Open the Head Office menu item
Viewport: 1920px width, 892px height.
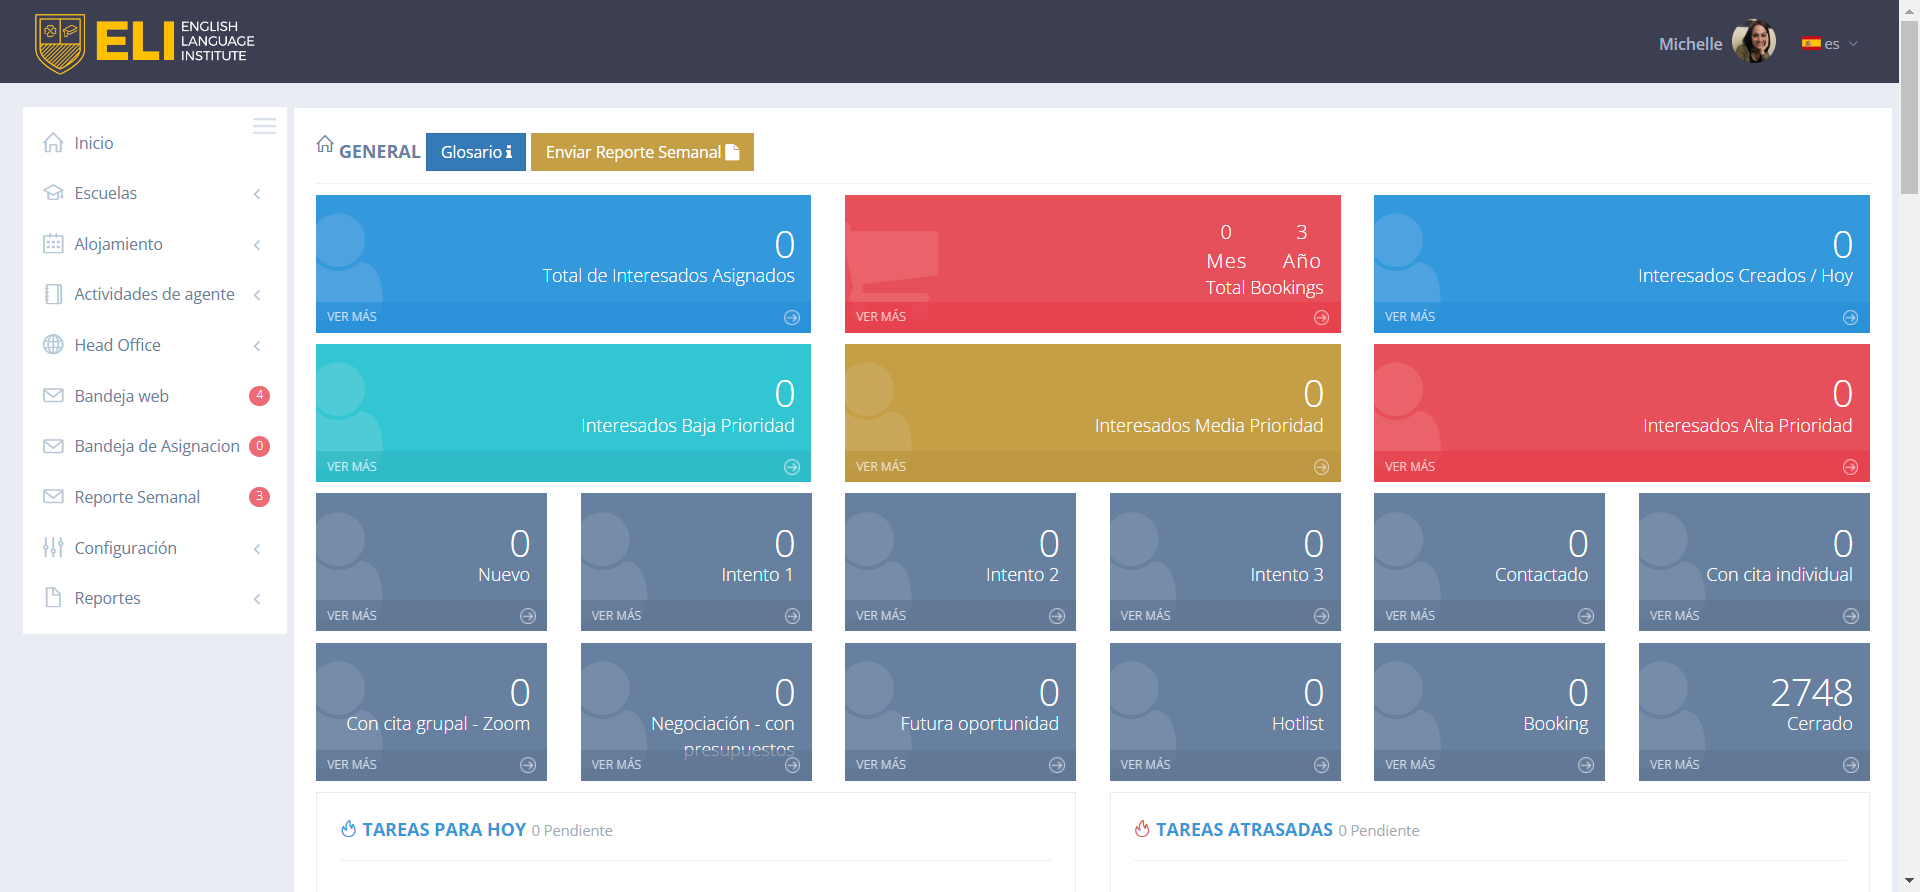(x=117, y=345)
